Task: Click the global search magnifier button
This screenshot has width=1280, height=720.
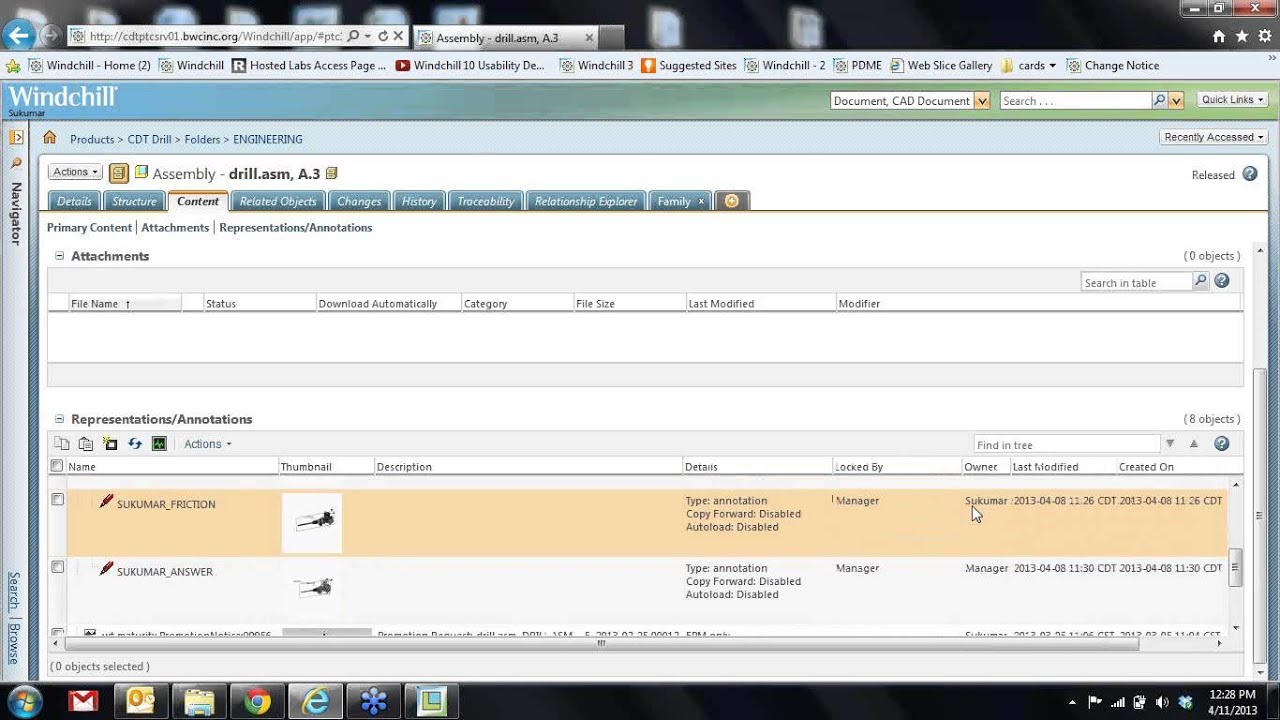Action: pyautogui.click(x=1159, y=100)
